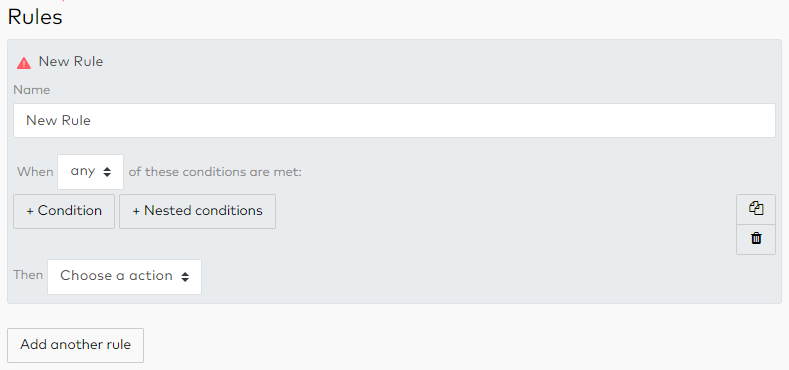Open the "any" conditions dropdown
This screenshot has width=789, height=370.
pyautogui.click(x=91, y=172)
